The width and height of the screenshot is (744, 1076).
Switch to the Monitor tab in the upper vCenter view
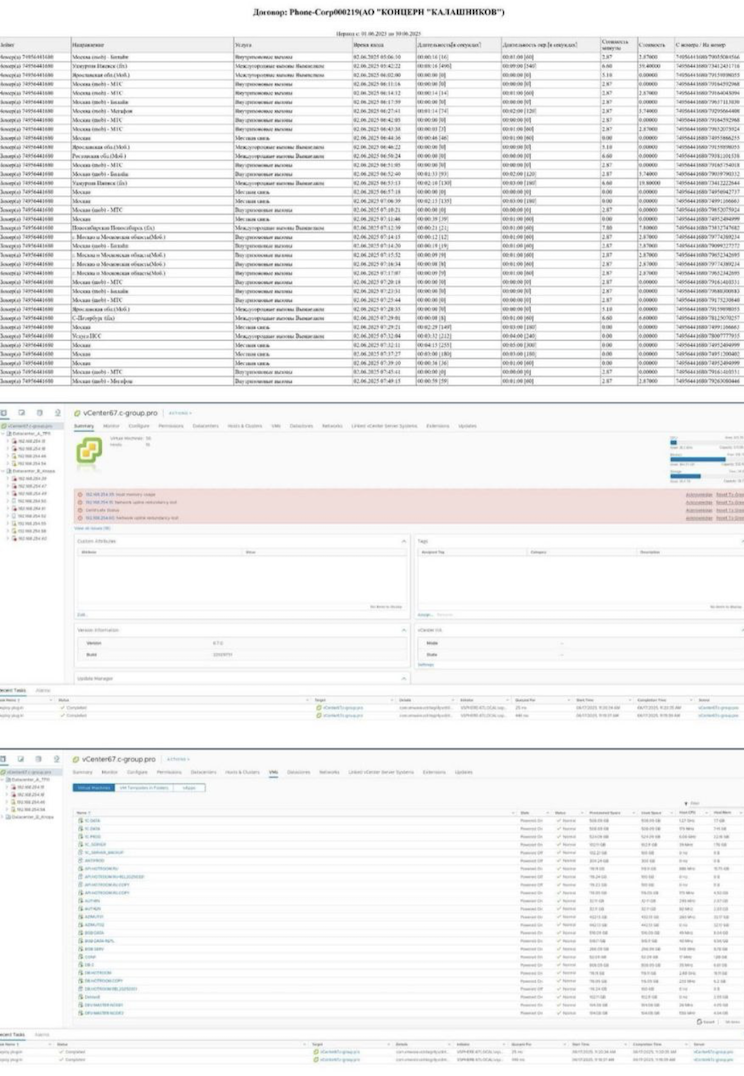point(111,425)
